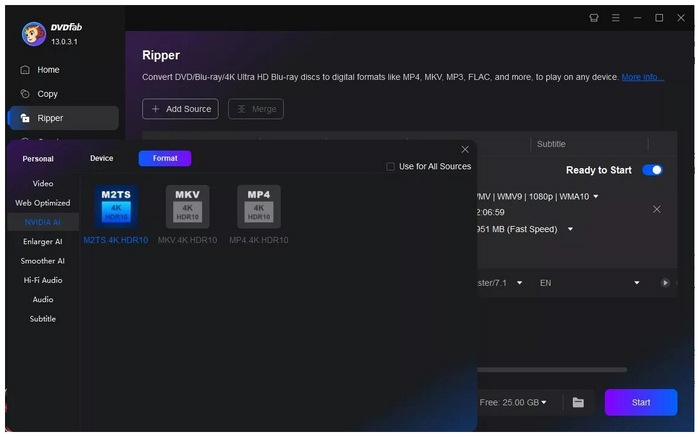Select Smoother AI category
700x437 pixels.
point(43,261)
